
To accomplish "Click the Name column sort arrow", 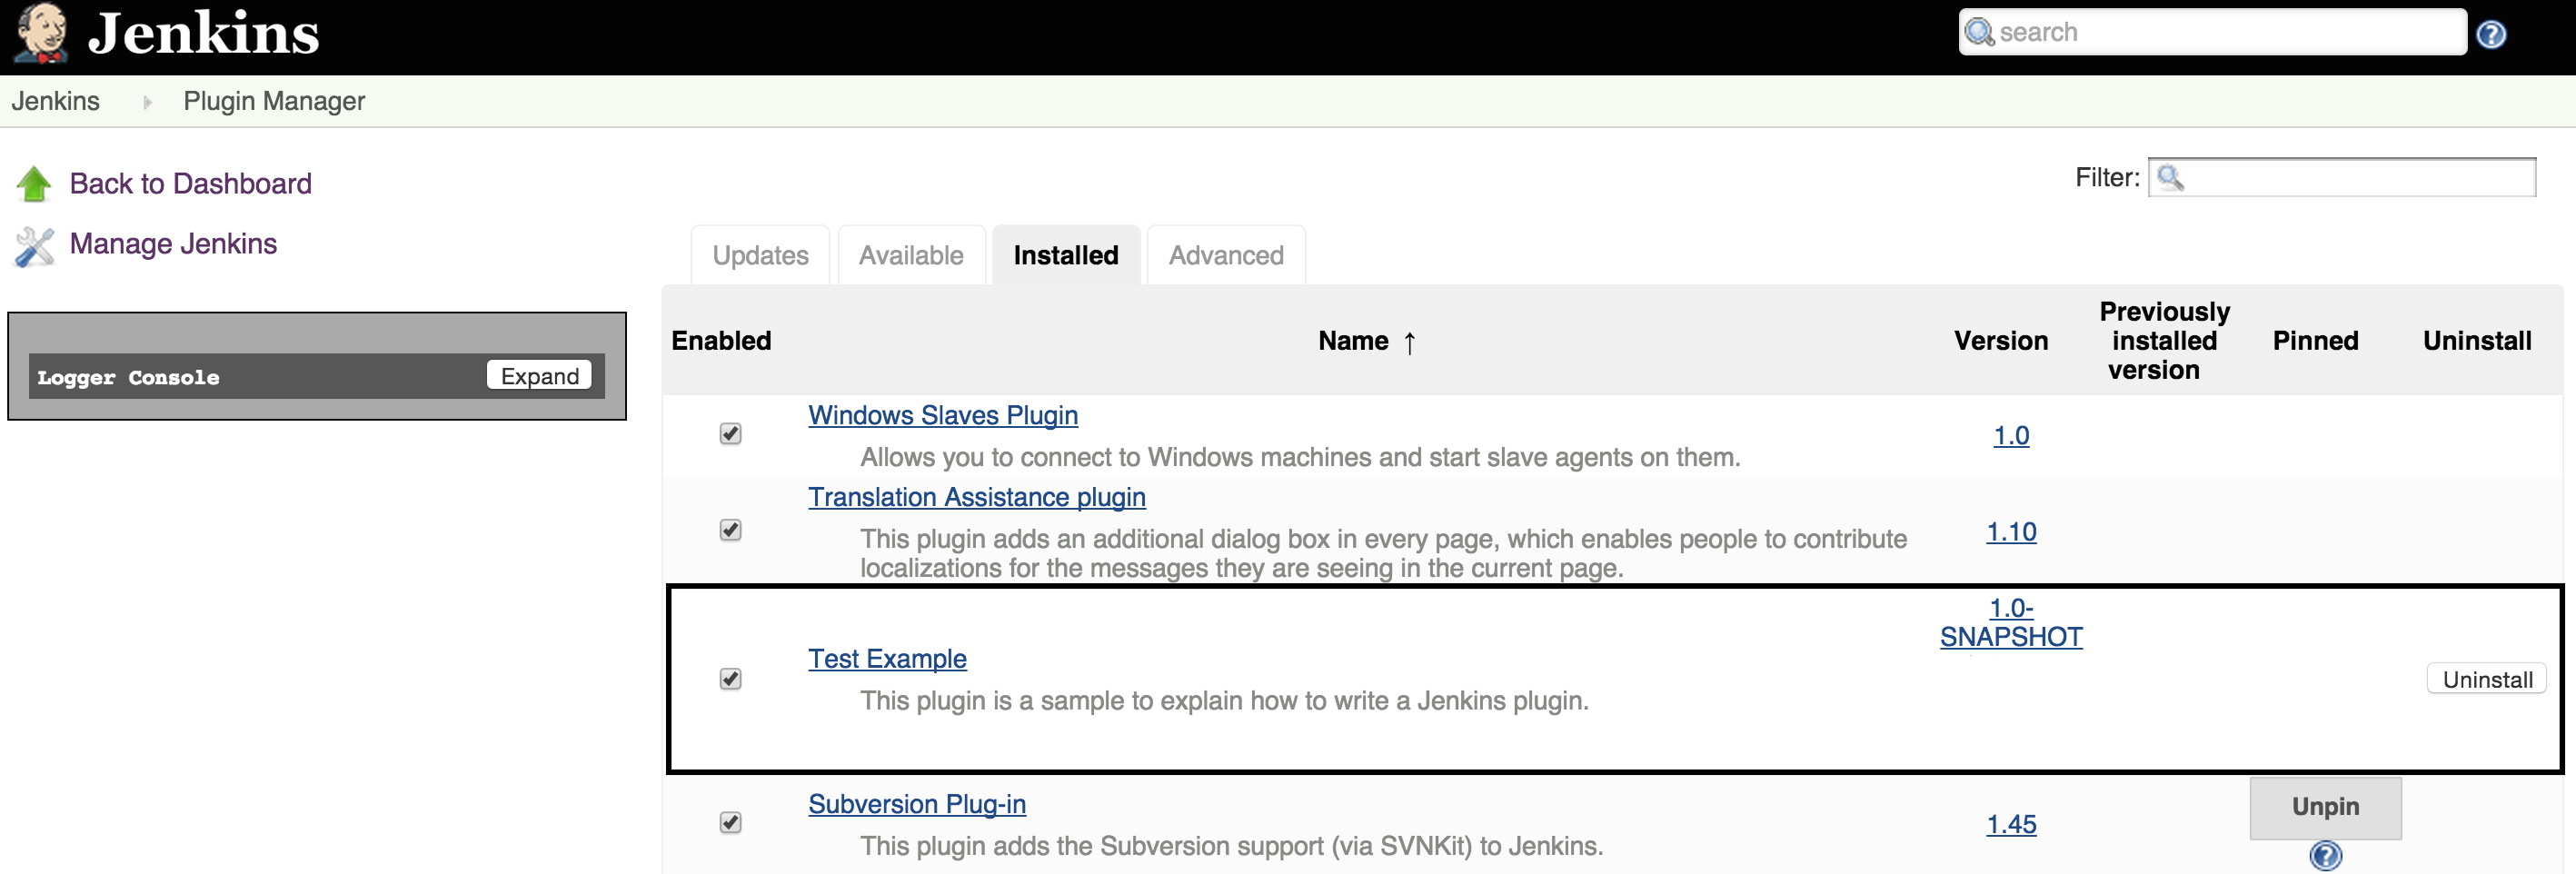I will (x=1409, y=343).
